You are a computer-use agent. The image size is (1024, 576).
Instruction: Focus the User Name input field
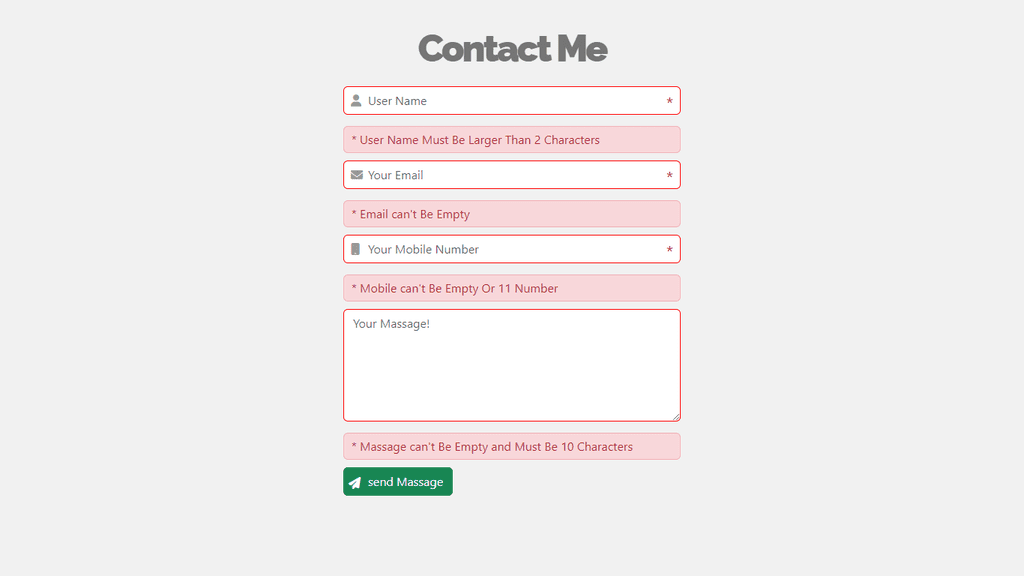[x=512, y=101]
